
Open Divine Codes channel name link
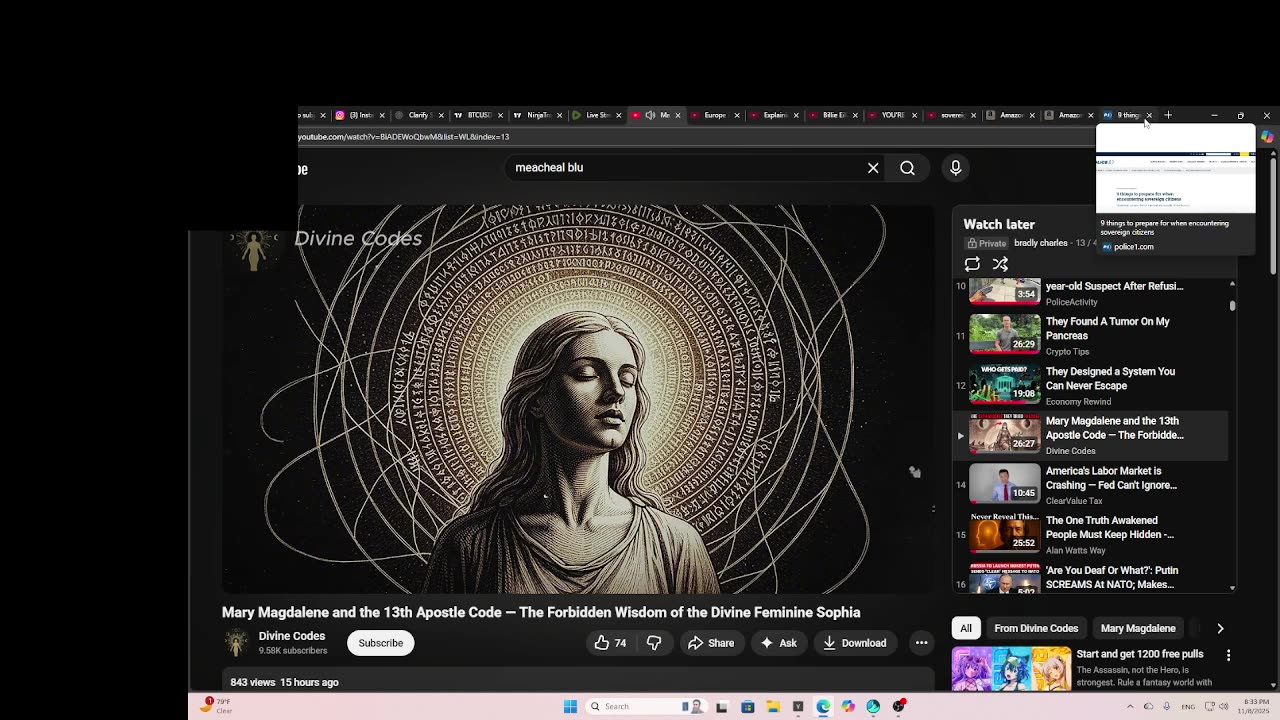292,636
